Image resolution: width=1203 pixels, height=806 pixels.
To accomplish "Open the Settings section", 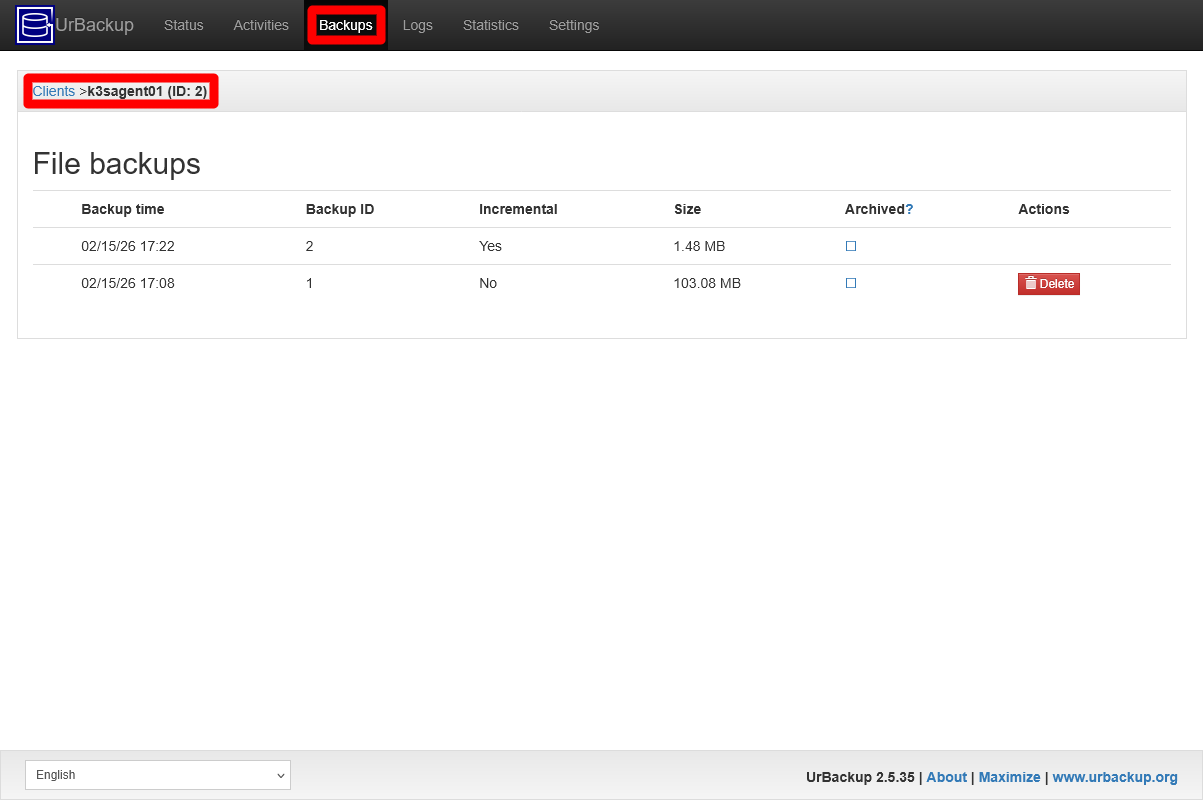I will pyautogui.click(x=573, y=25).
